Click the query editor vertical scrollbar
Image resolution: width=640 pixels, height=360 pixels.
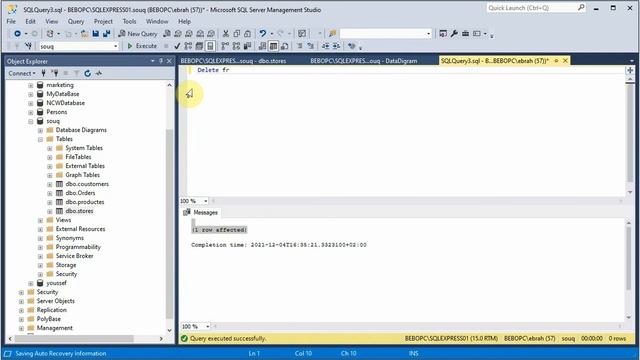(x=630, y=133)
